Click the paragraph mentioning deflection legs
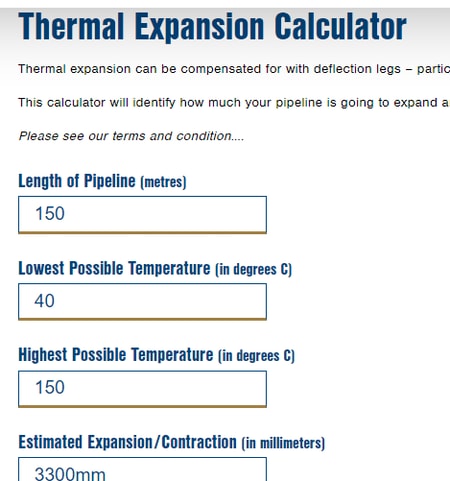The image size is (450, 481). click(x=234, y=69)
